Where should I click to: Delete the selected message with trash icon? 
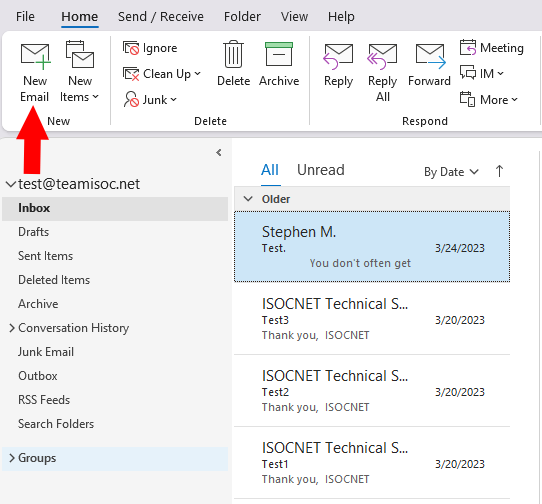[233, 54]
